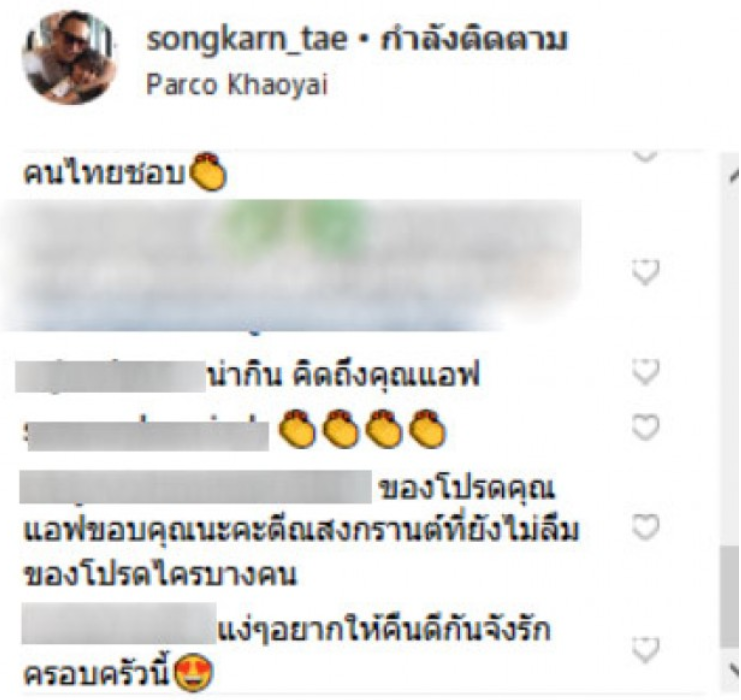This screenshot has height=700, width=741.
Task: Like the blurred comment with the heart icon
Action: (646, 272)
